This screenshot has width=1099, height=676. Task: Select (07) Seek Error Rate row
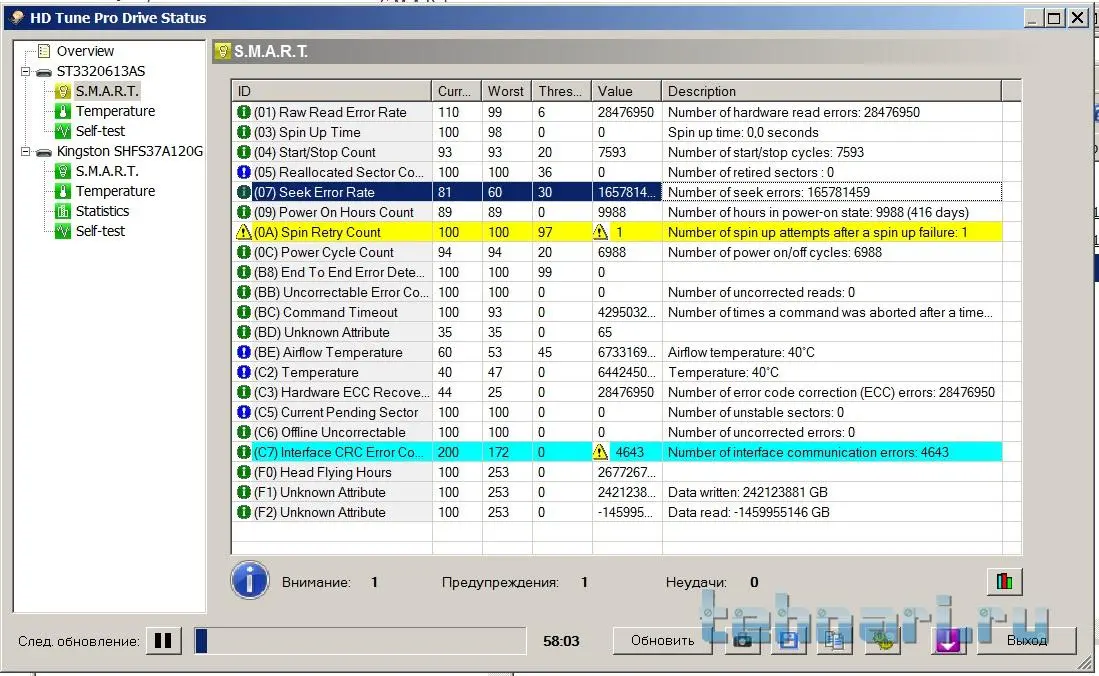pyautogui.click(x=617, y=192)
